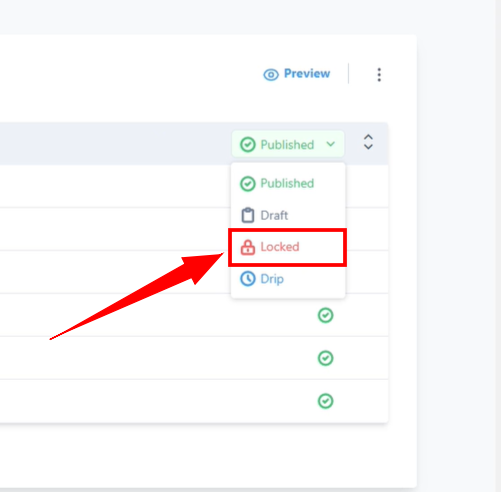This screenshot has height=492, width=501.
Task: Click the green check icon in status button
Action: pyautogui.click(x=248, y=145)
